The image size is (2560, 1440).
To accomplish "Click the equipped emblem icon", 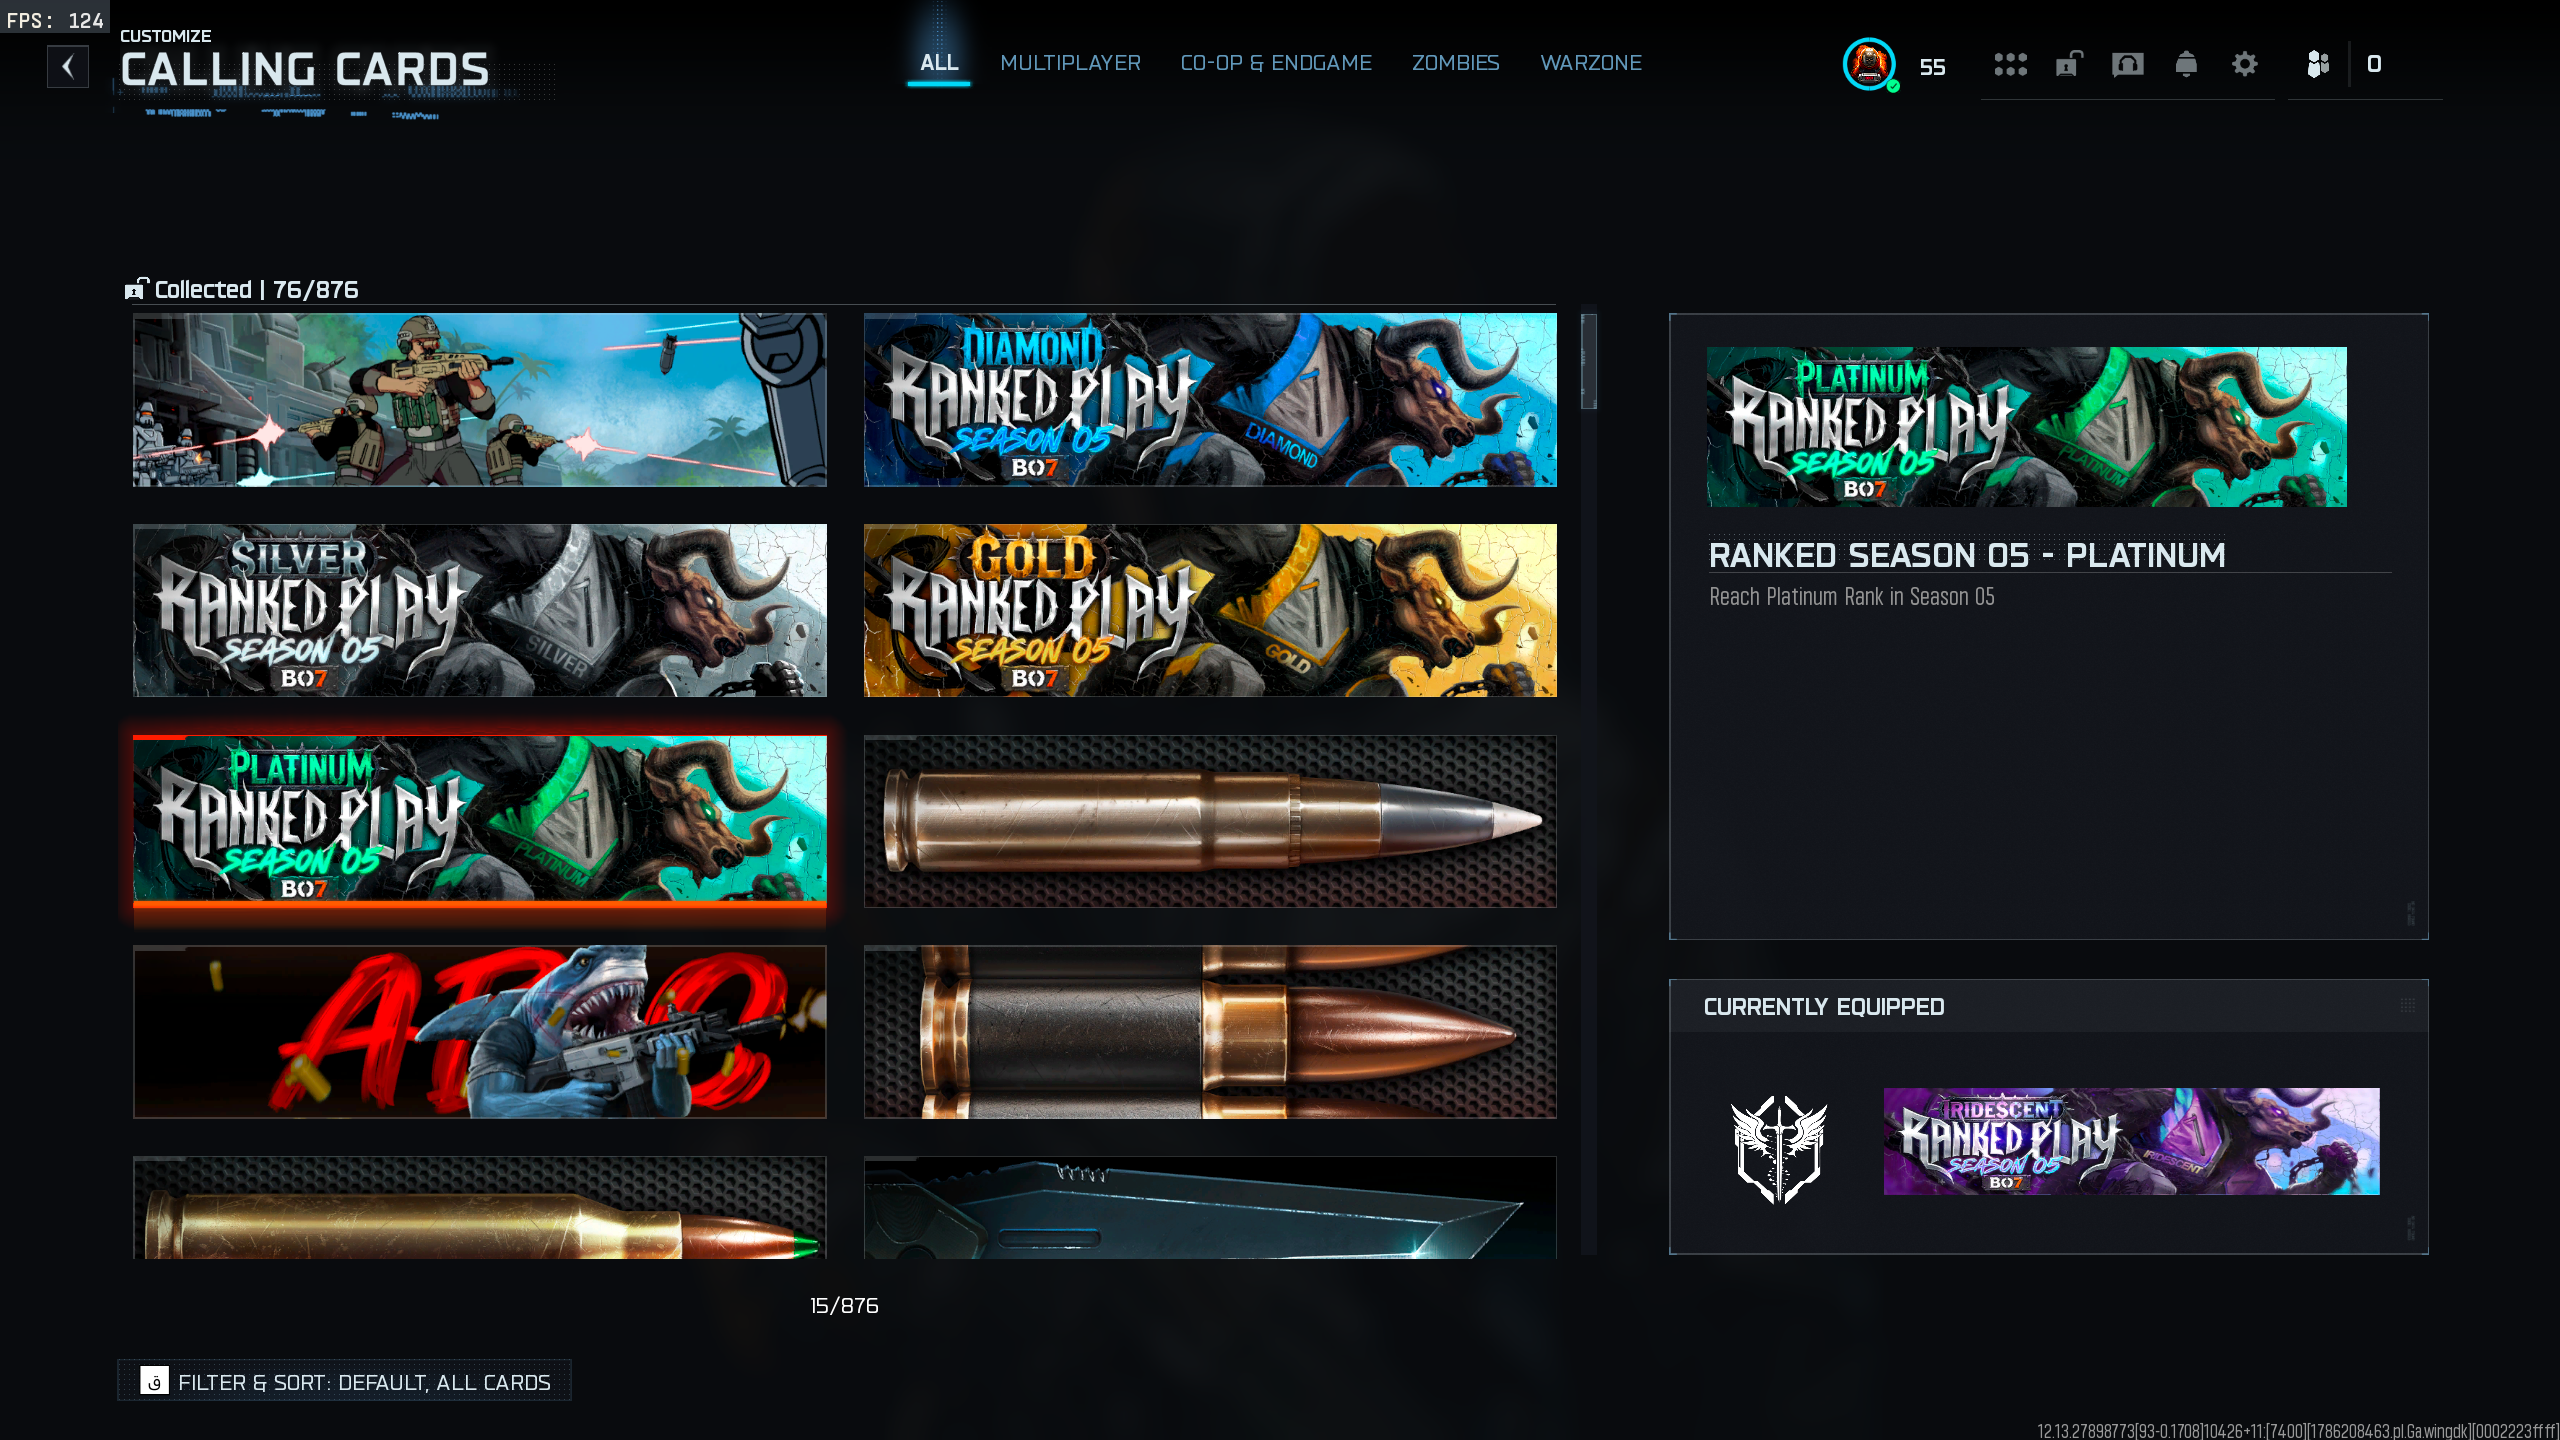I will (x=1779, y=1149).
